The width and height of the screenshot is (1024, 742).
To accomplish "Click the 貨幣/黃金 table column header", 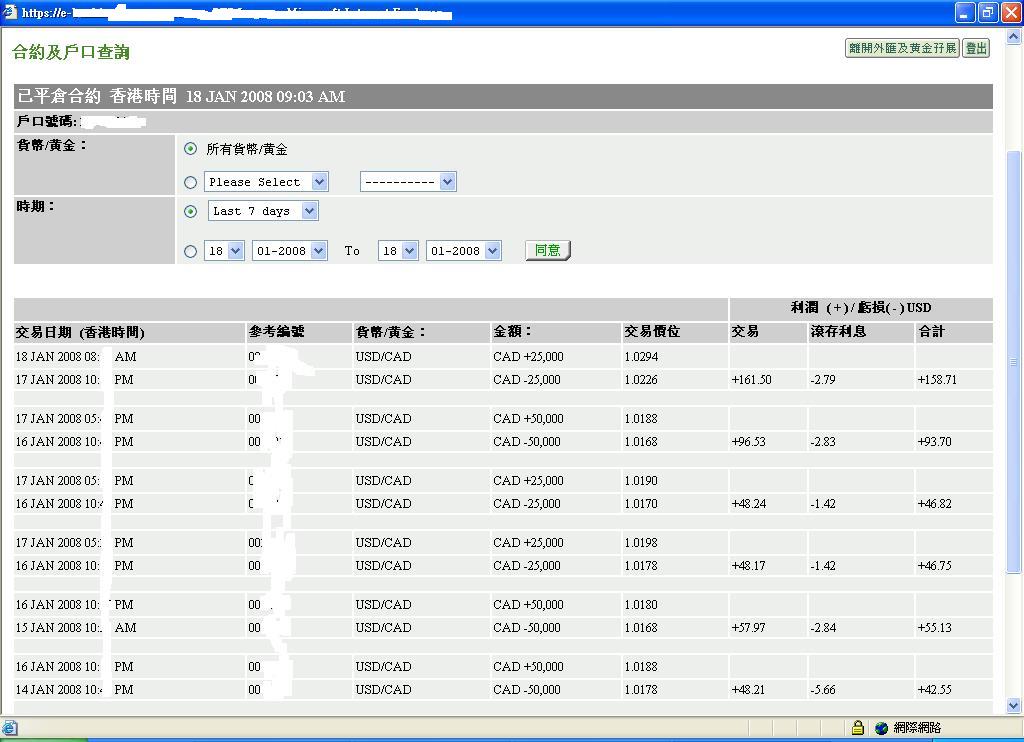I will point(391,332).
